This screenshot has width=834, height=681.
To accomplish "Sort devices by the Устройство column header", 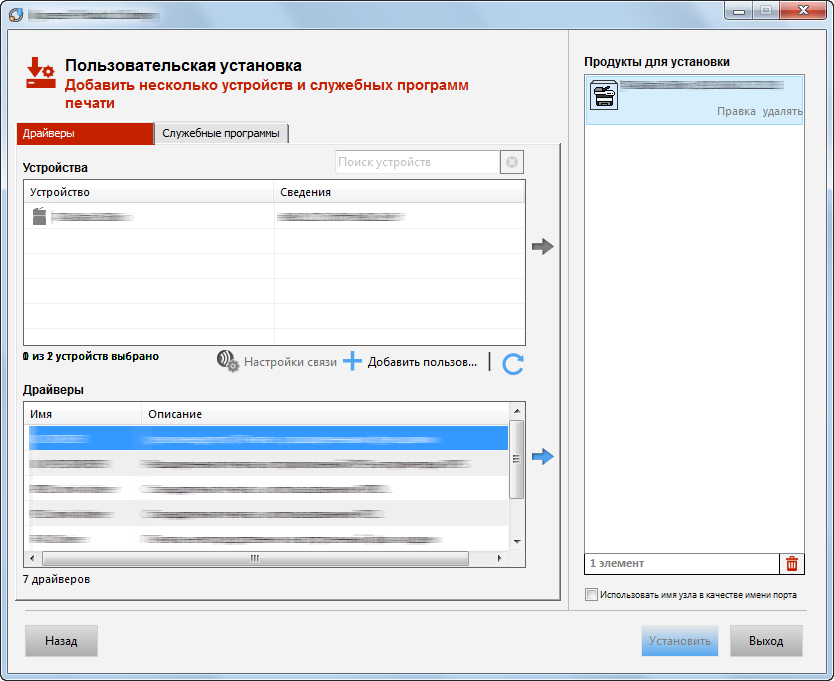I will coord(148,192).
